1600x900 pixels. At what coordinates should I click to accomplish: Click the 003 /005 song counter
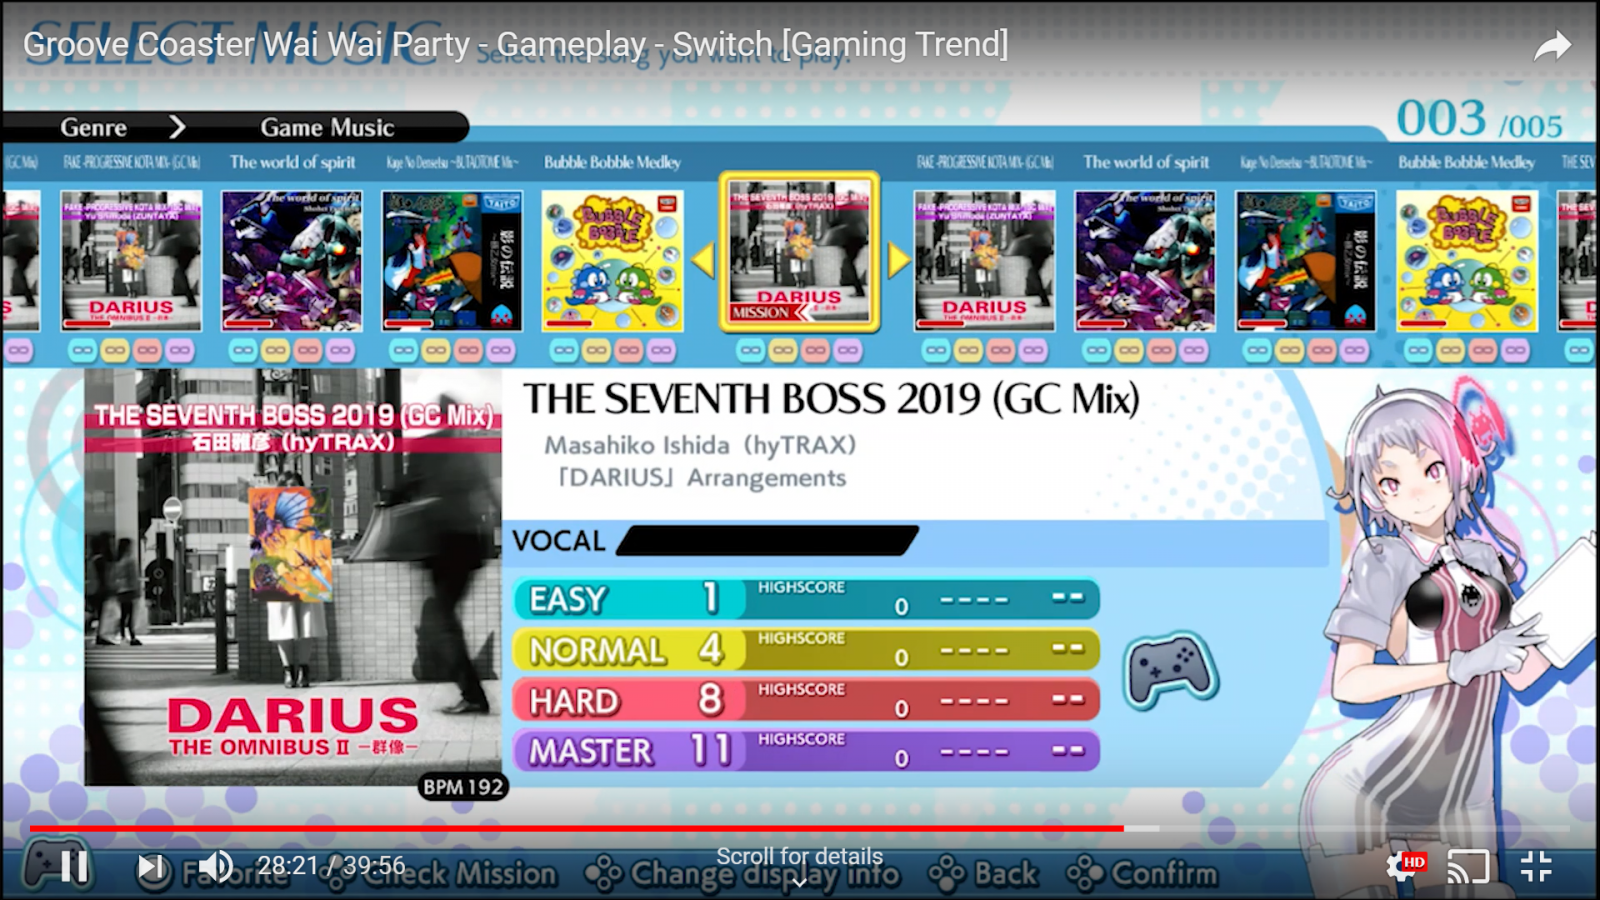click(1479, 120)
